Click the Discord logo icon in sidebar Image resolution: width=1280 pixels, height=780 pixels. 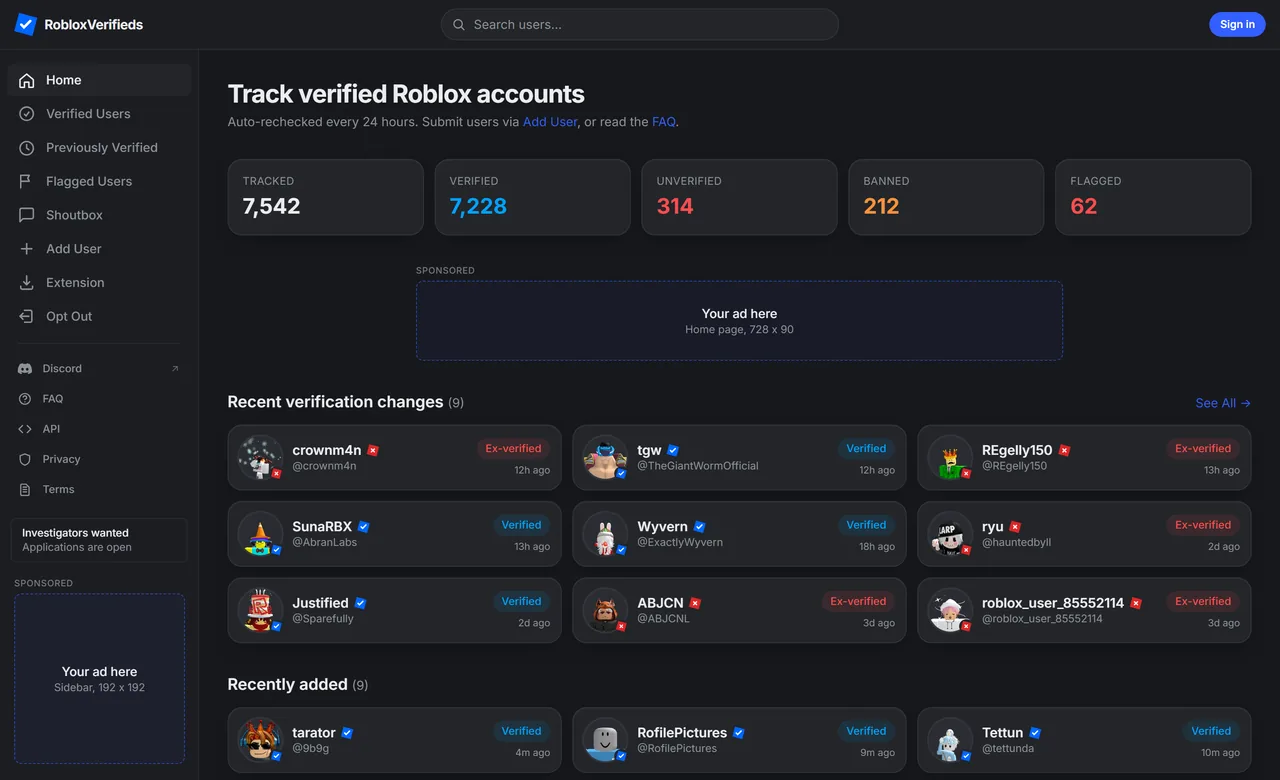(25, 369)
